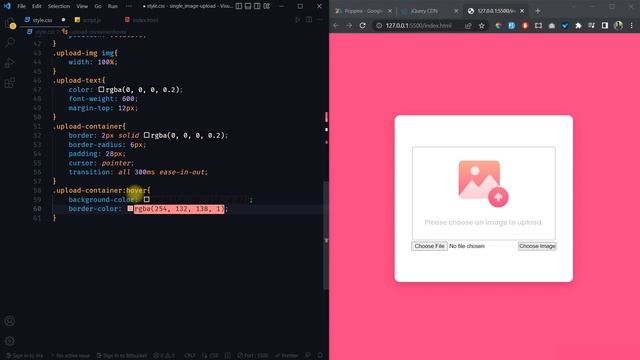
Task: Switch to the script.js editor tab
Action: tap(92, 20)
